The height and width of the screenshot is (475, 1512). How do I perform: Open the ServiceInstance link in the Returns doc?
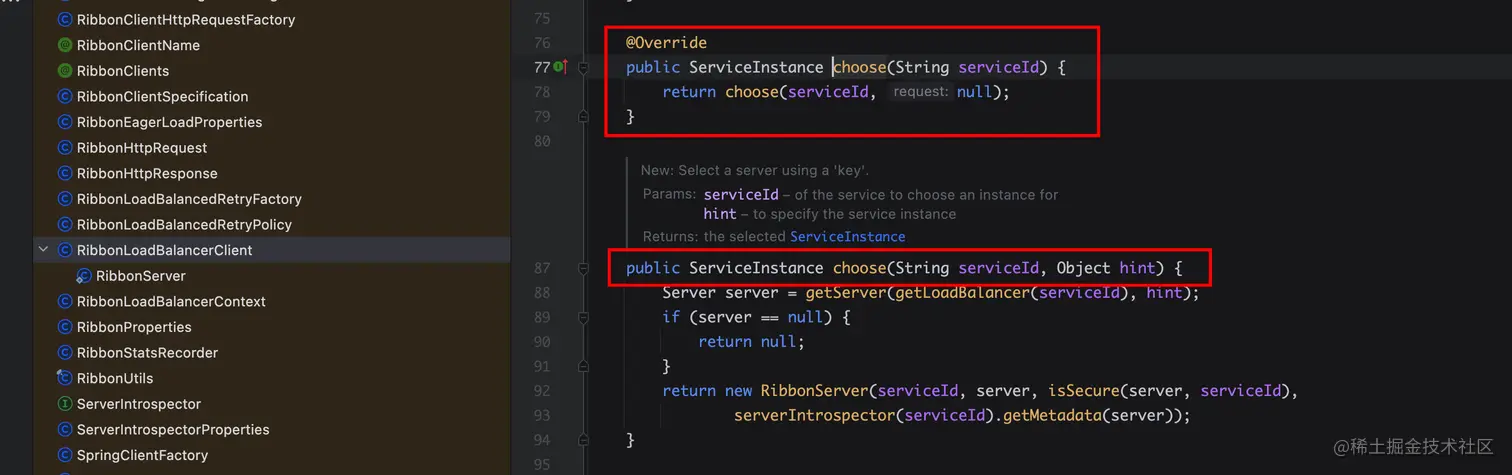tap(848, 237)
